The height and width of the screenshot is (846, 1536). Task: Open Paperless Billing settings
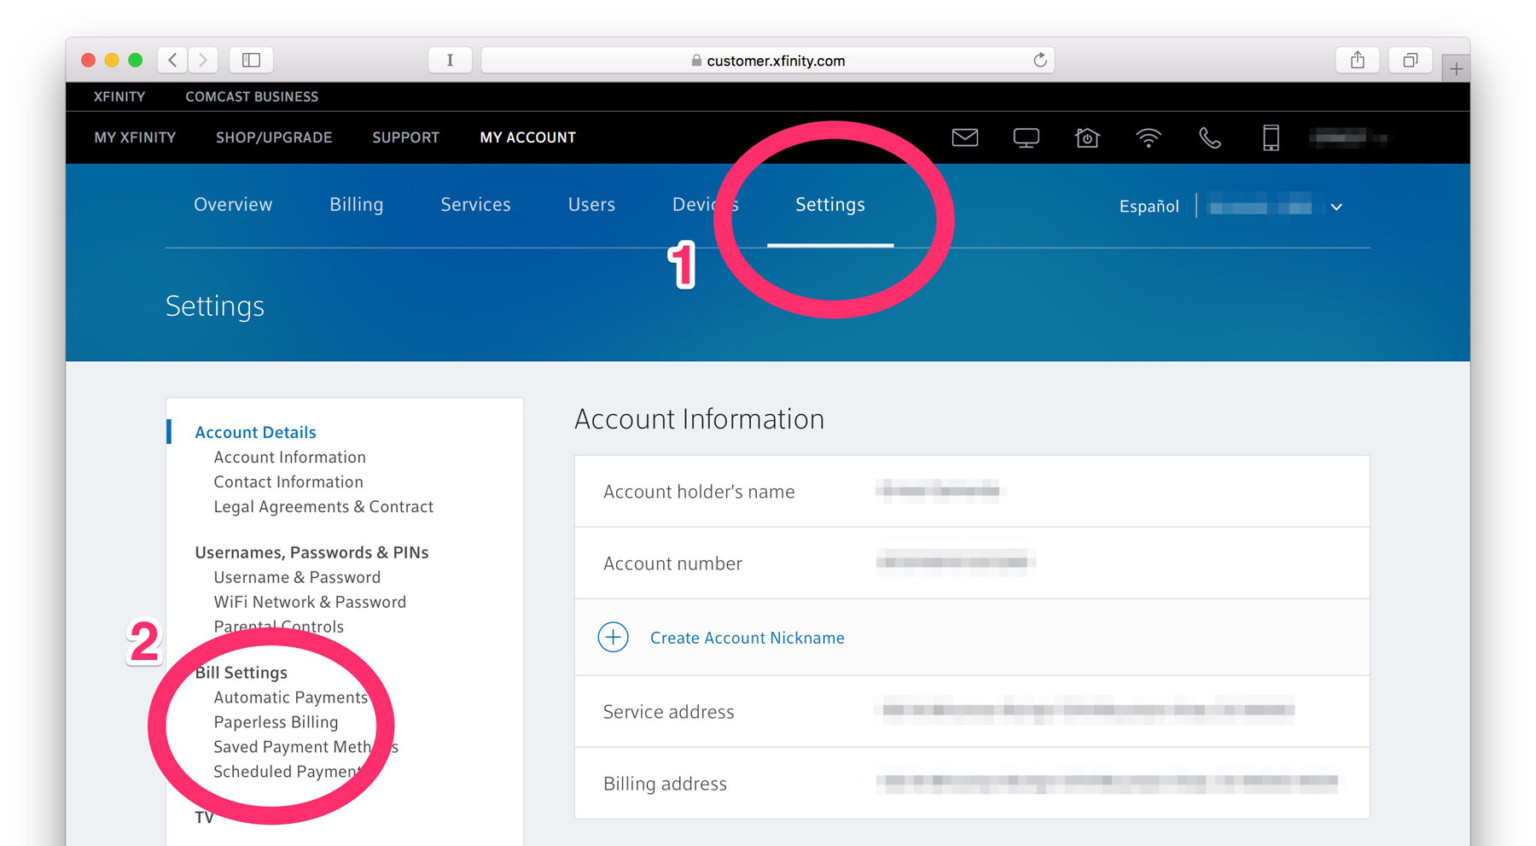coord(276,722)
